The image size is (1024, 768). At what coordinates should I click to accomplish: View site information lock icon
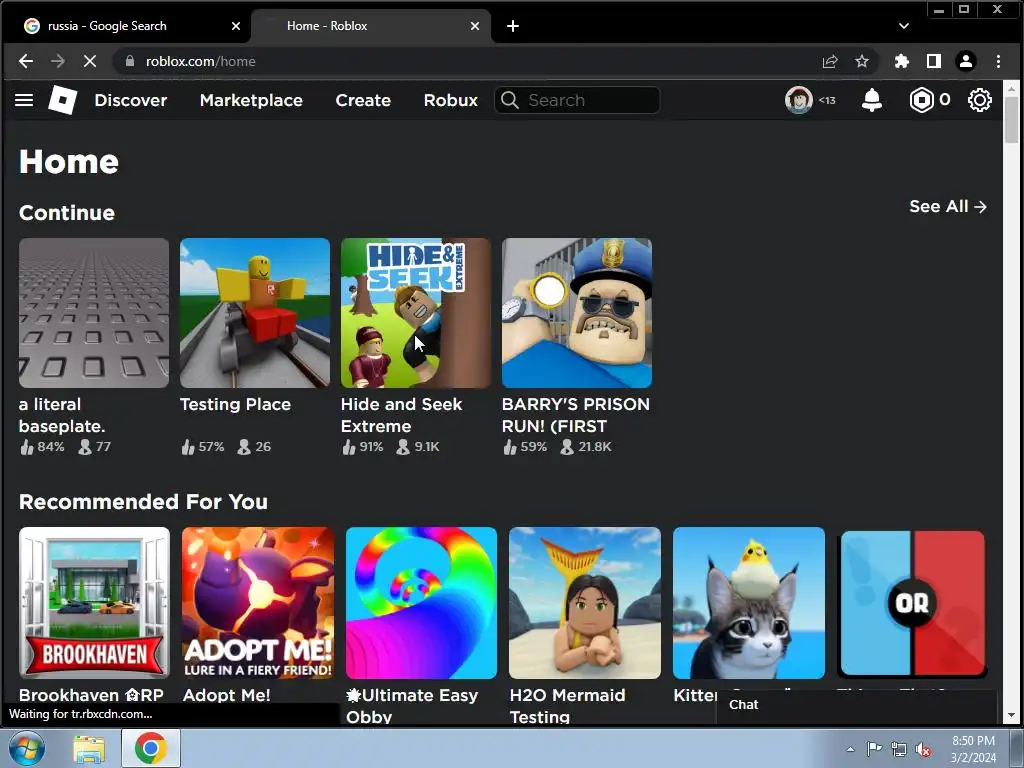tap(130, 61)
